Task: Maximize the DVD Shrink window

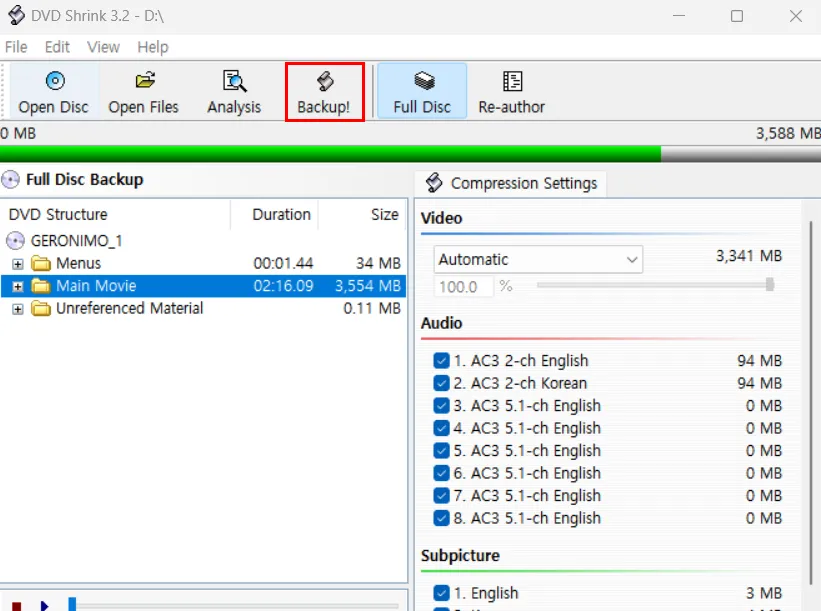Action: (737, 16)
